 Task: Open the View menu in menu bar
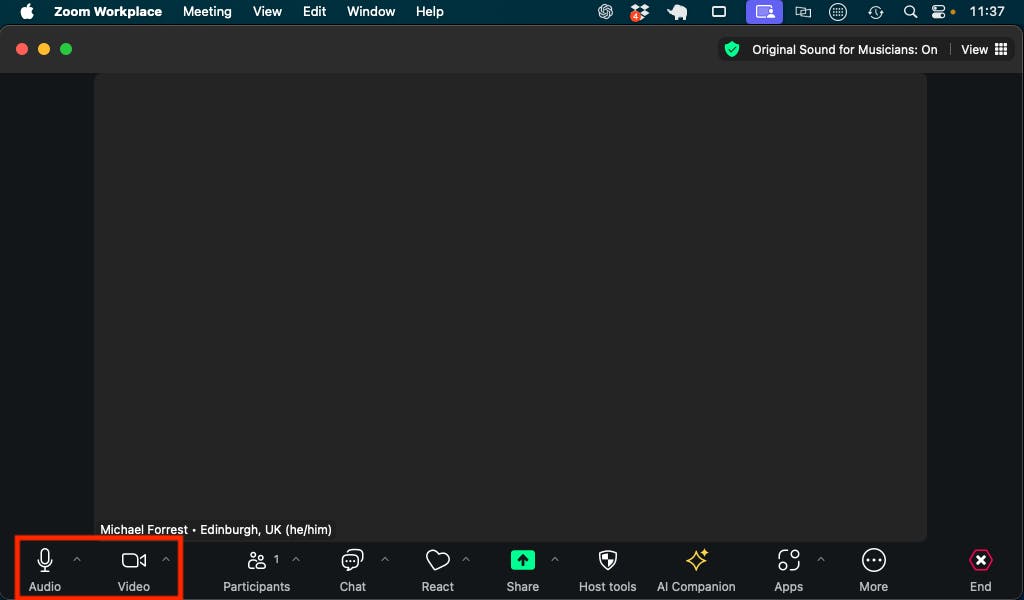coord(267,12)
